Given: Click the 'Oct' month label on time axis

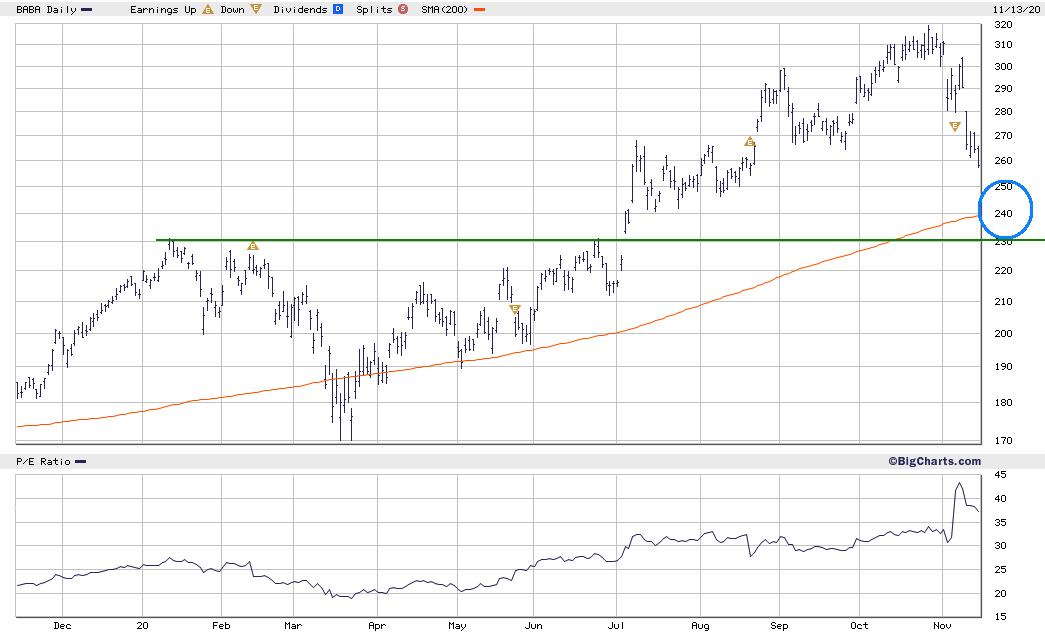Looking at the screenshot, I should click(x=859, y=626).
